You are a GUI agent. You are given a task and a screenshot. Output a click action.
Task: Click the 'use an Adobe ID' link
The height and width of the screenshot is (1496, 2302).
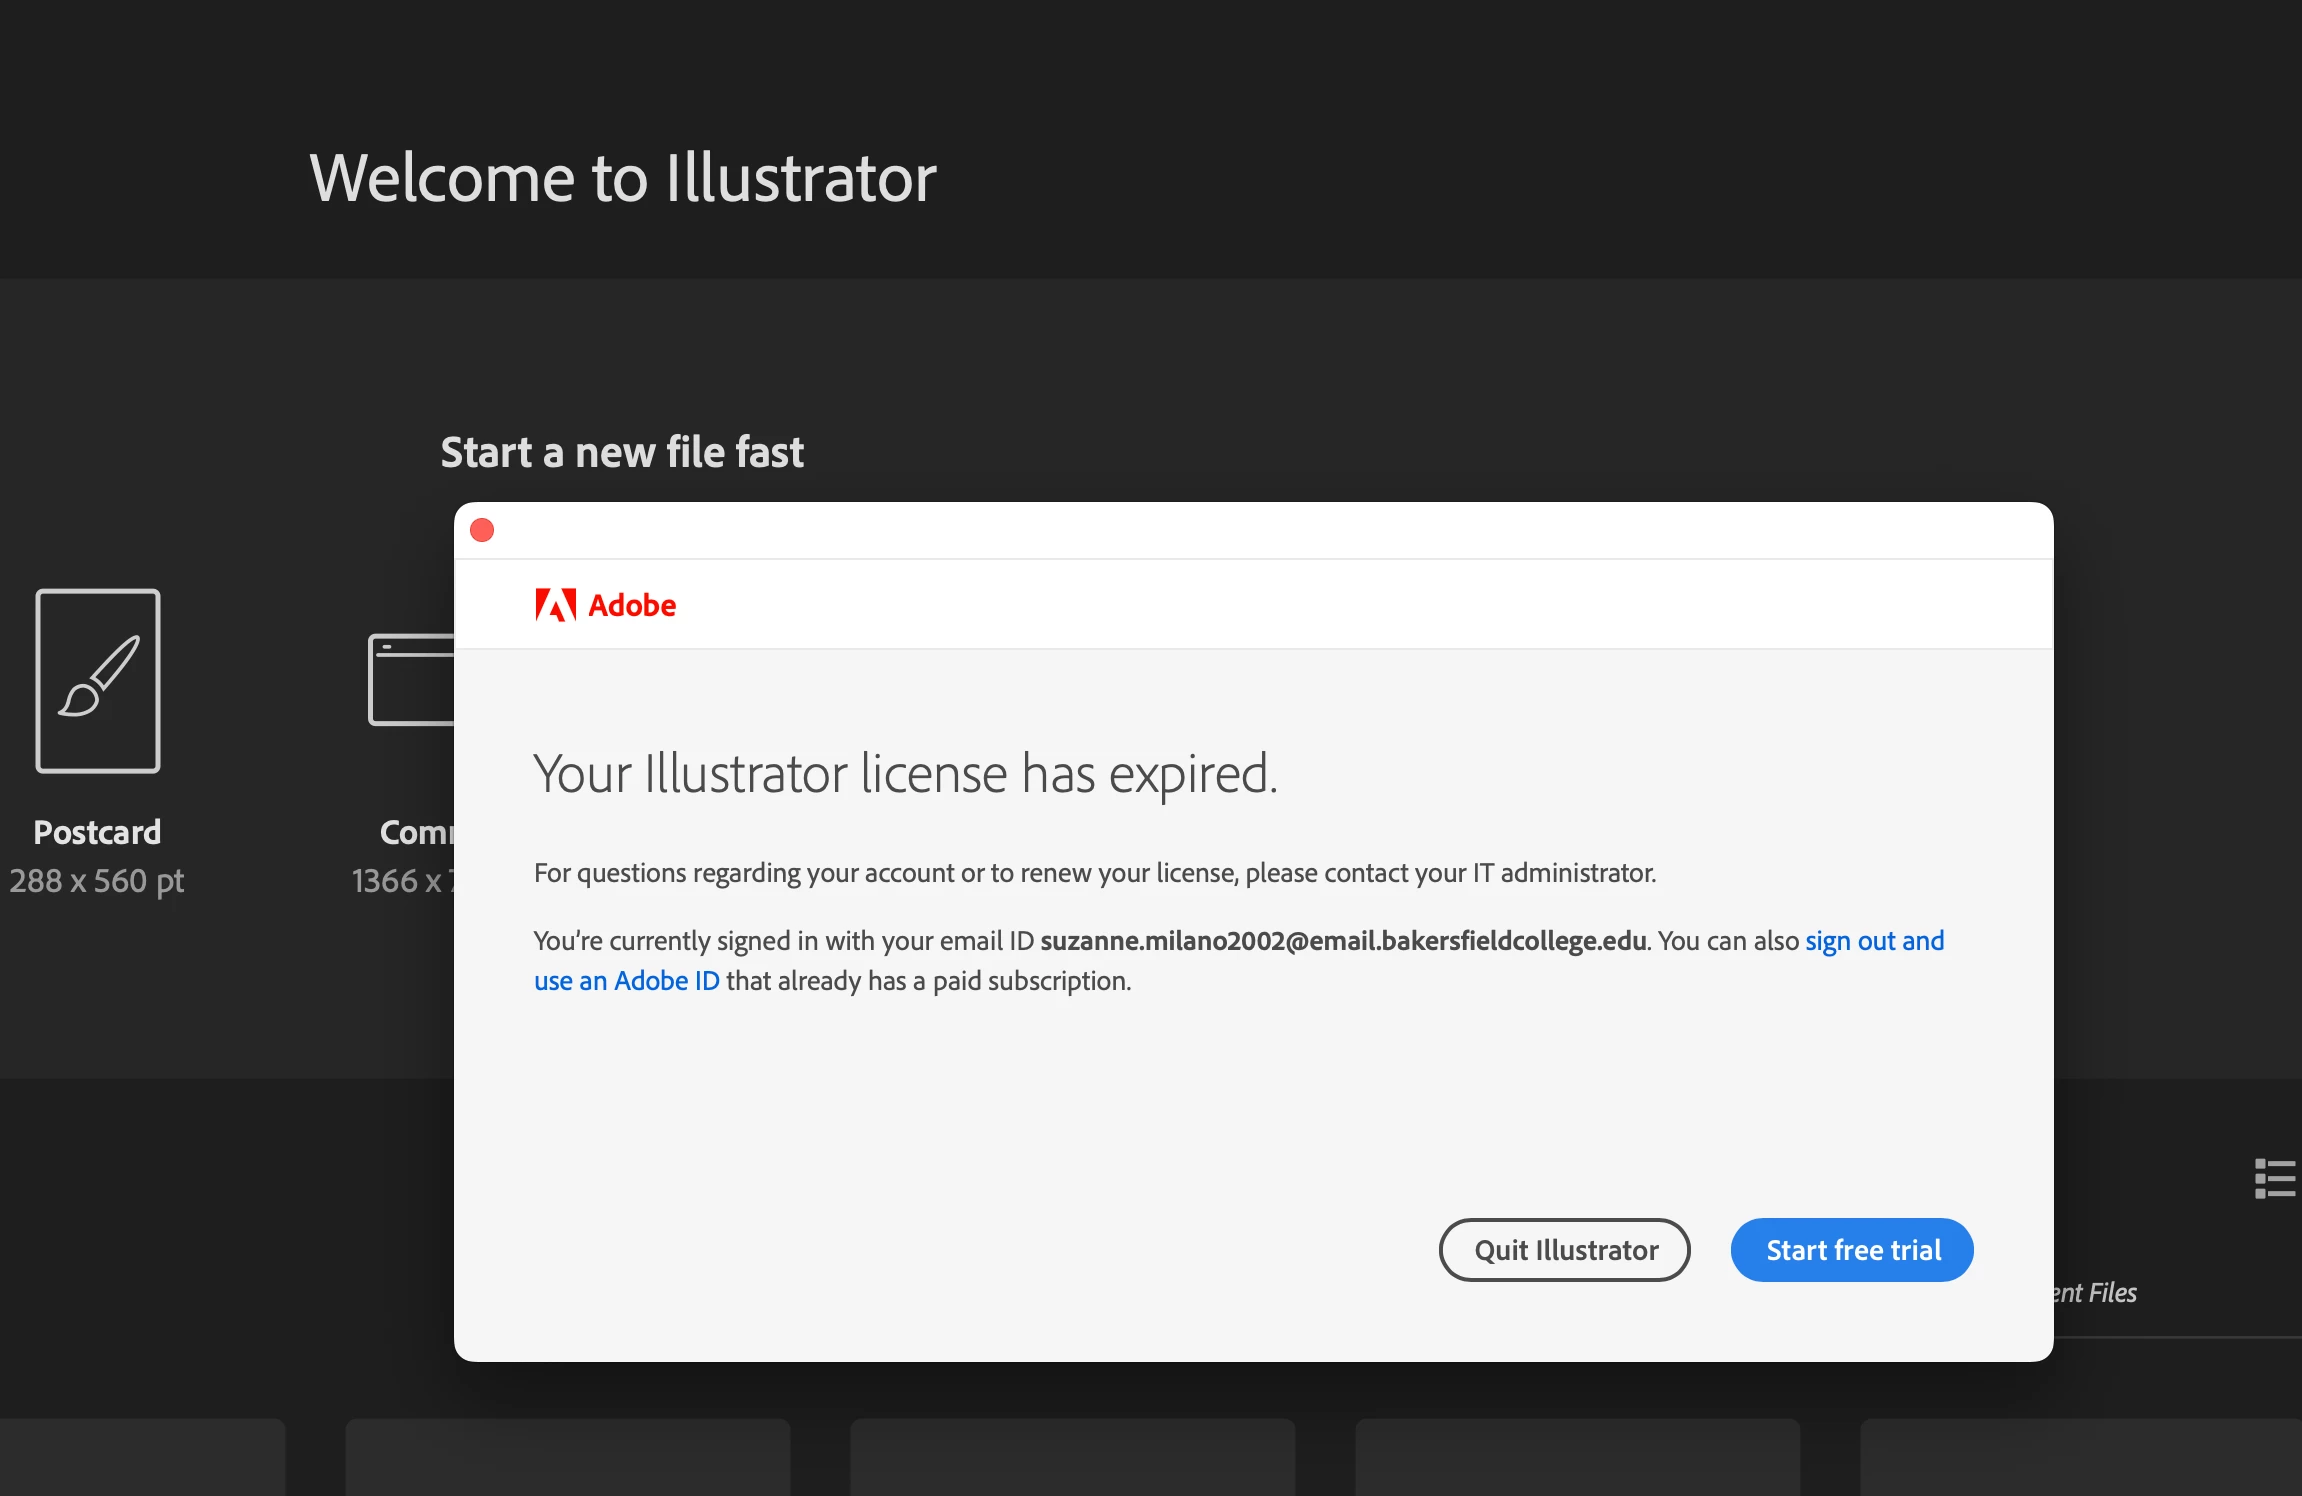tap(626, 981)
